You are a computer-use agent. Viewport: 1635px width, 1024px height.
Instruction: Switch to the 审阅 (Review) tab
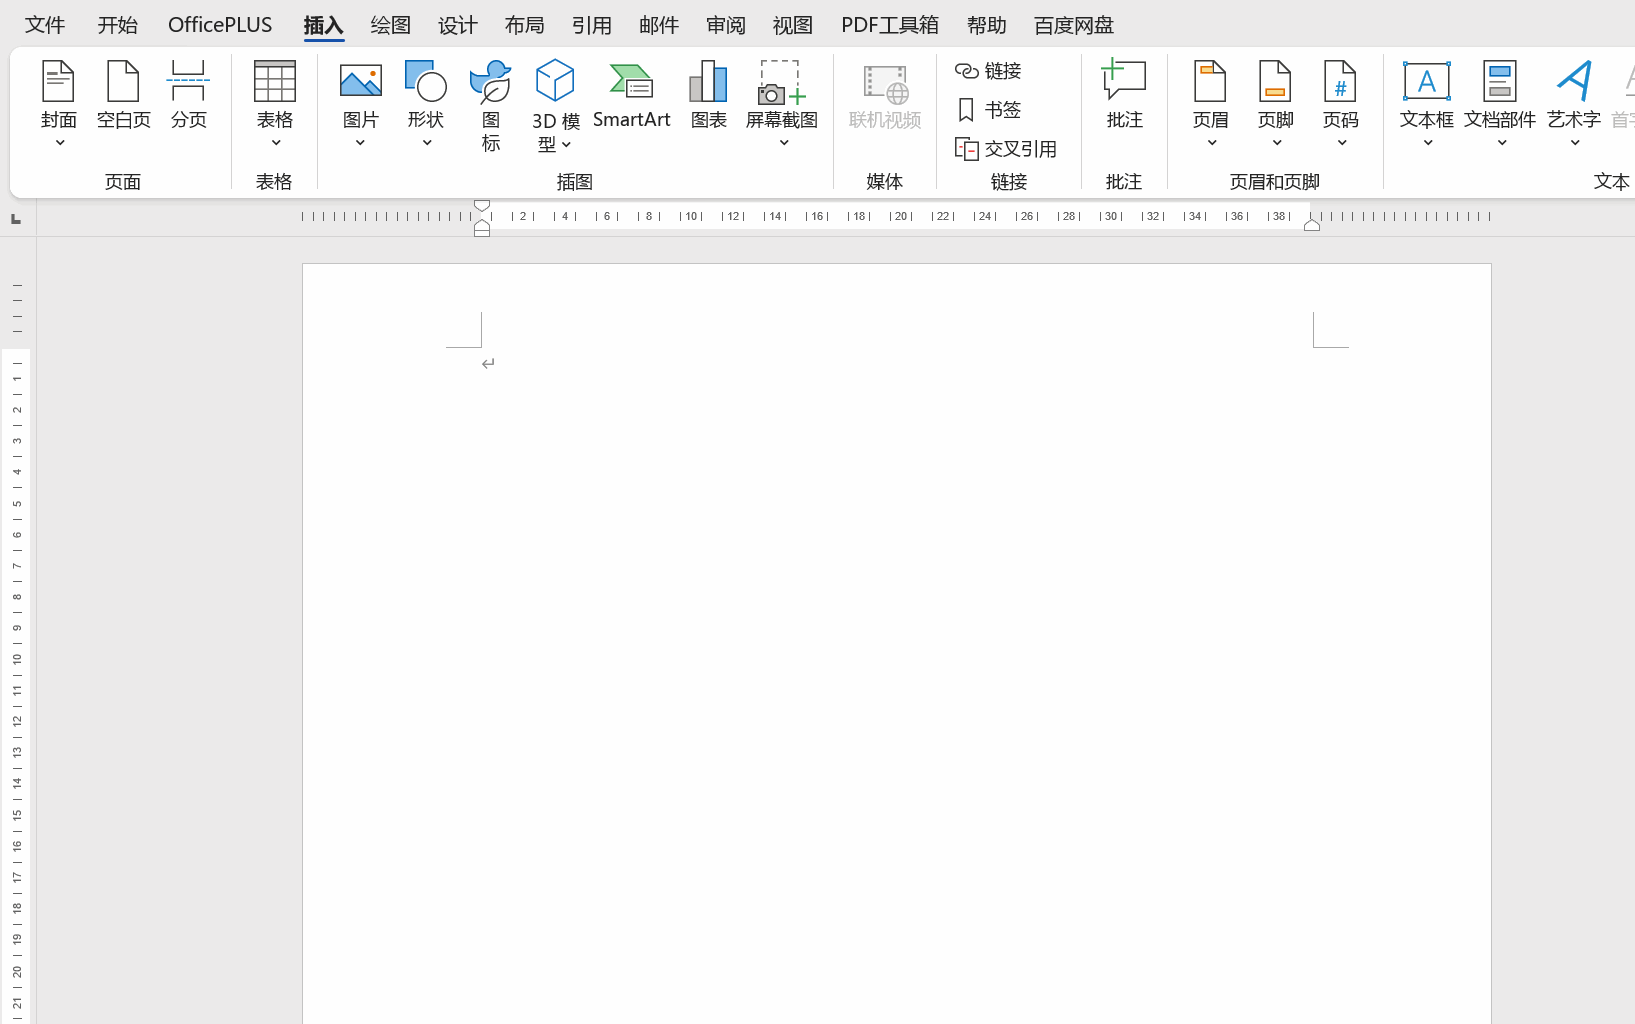[725, 25]
